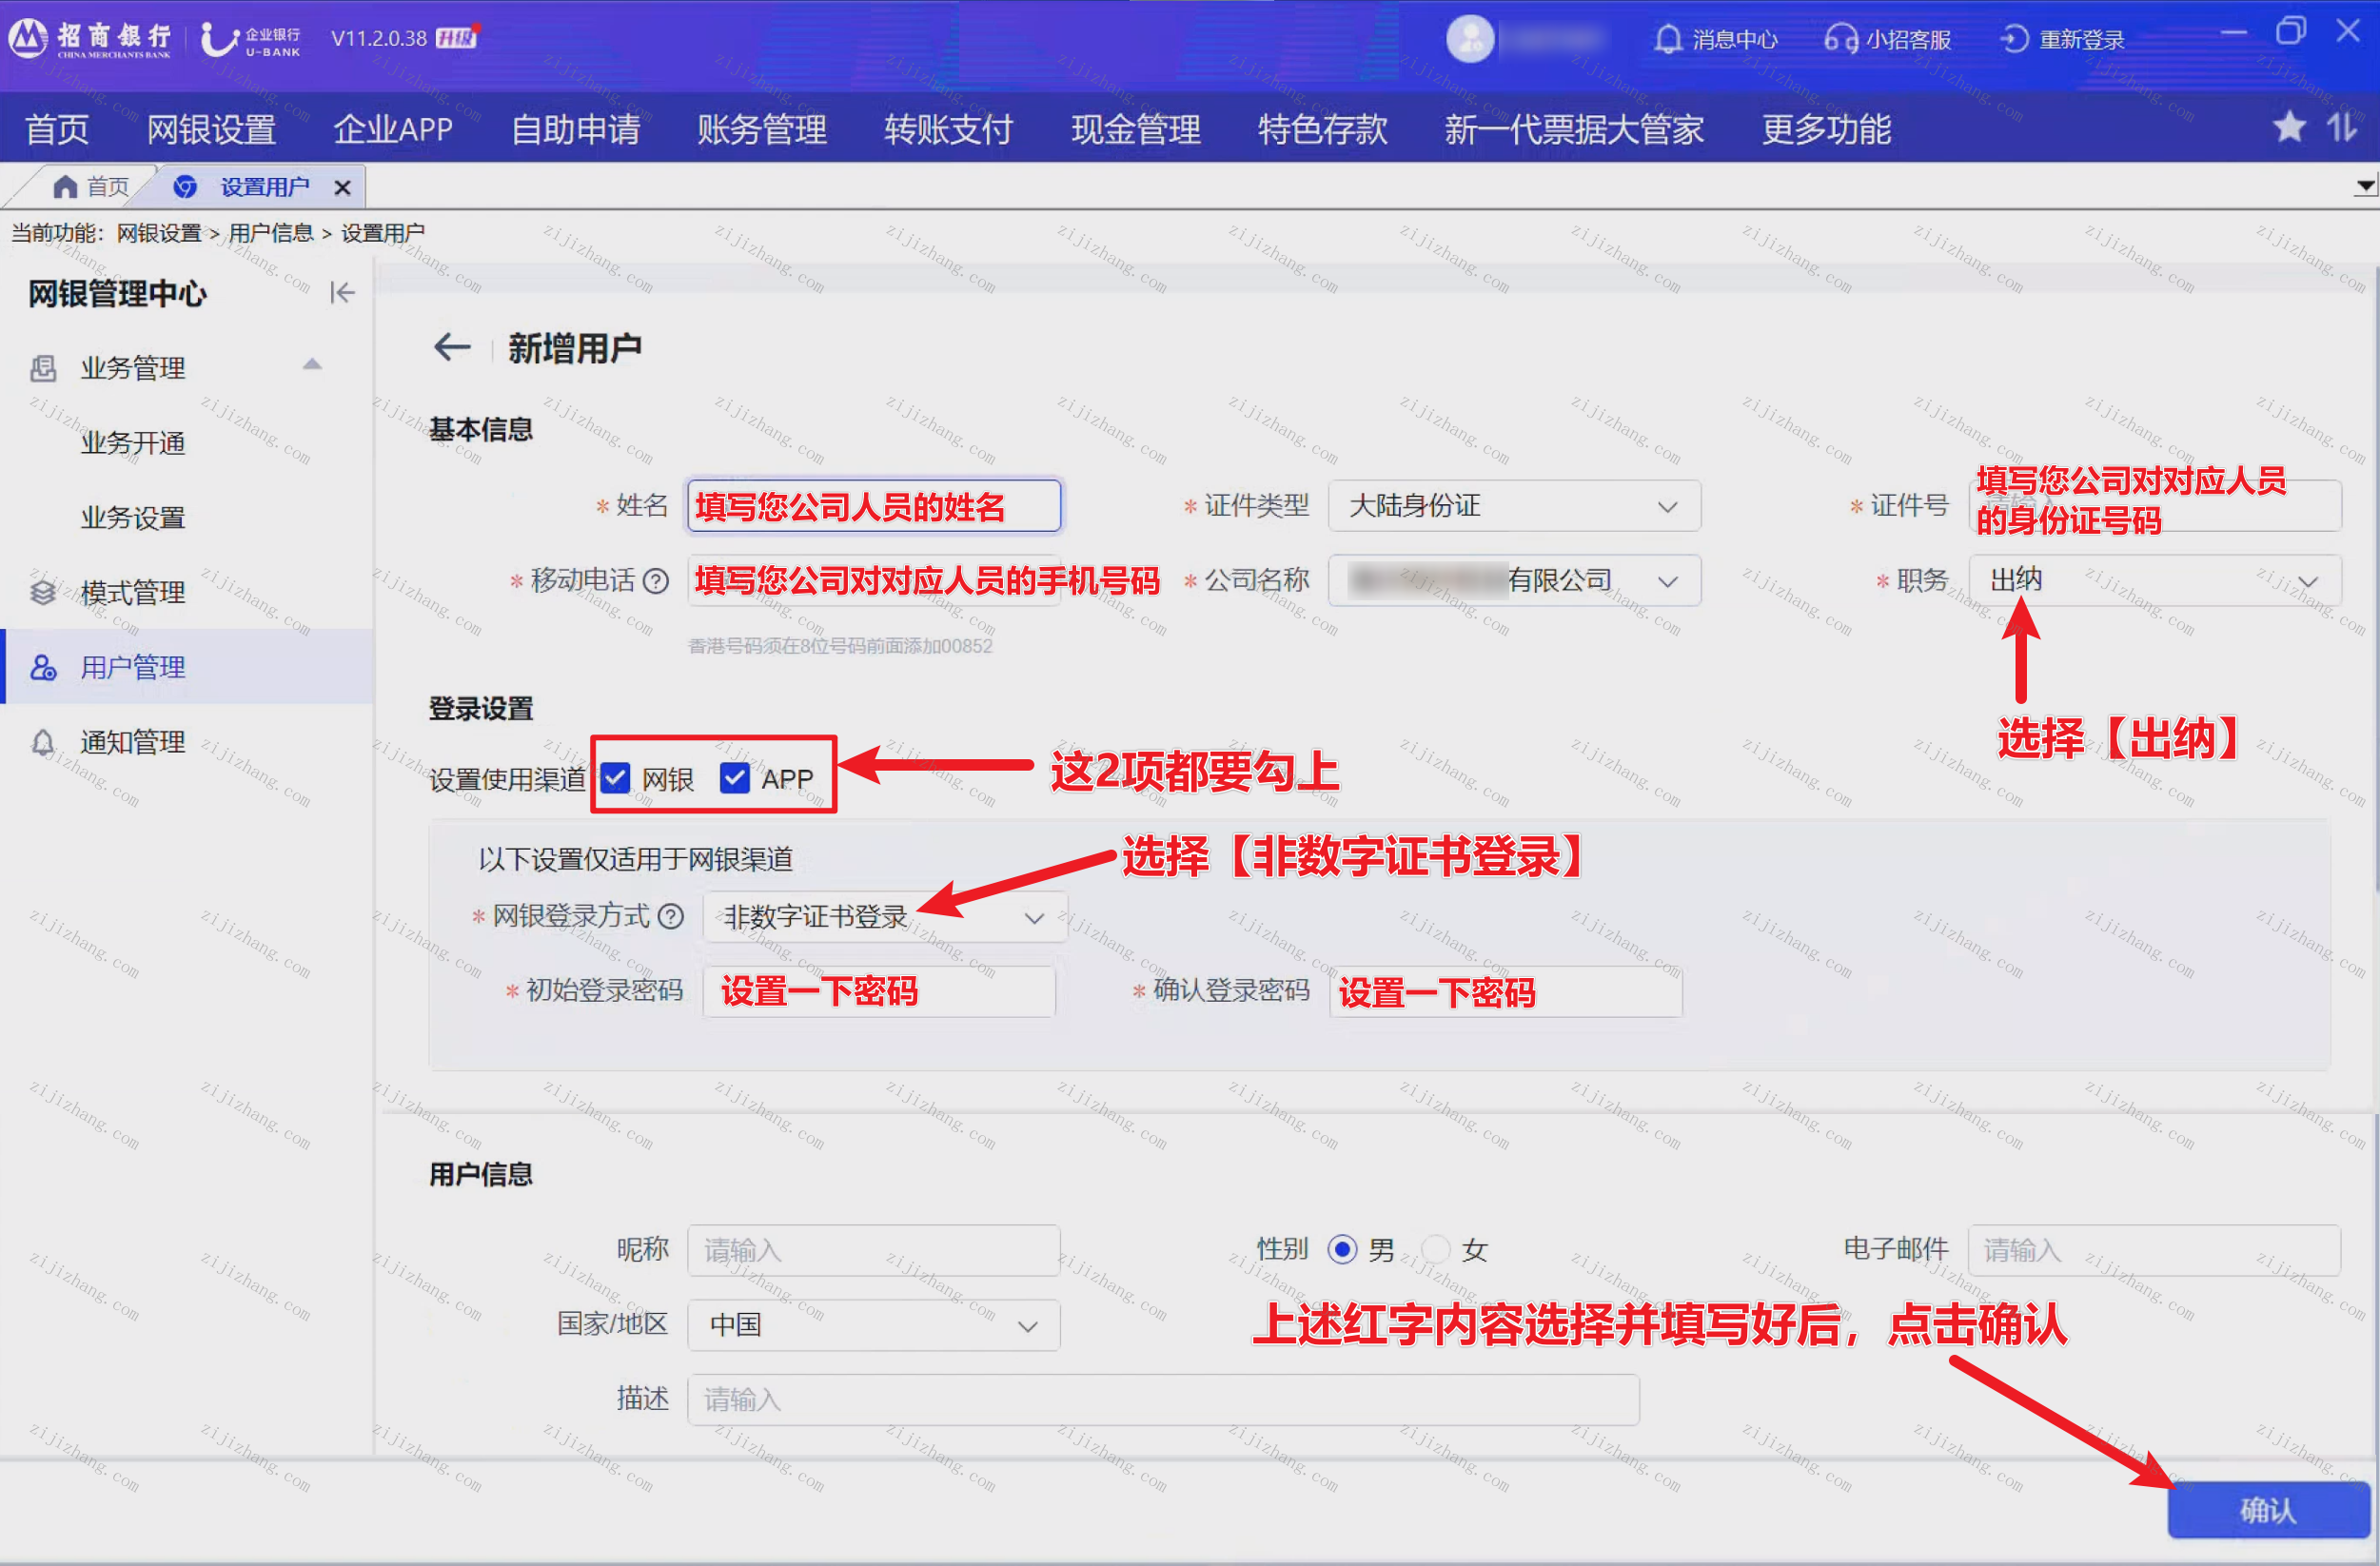Click the back arrow beside 新增用户
The width and height of the screenshot is (2380, 1566).
click(452, 347)
